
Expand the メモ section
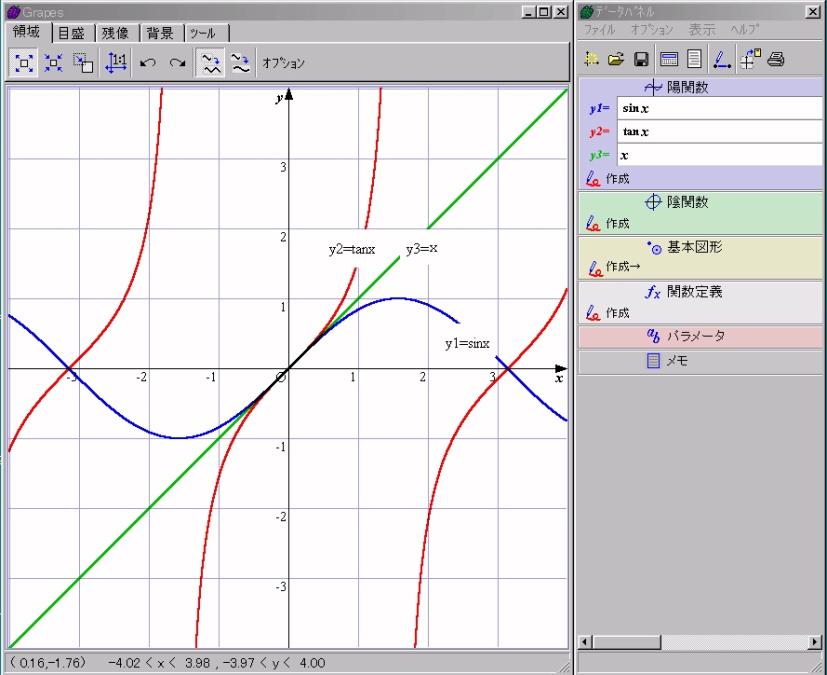click(700, 361)
